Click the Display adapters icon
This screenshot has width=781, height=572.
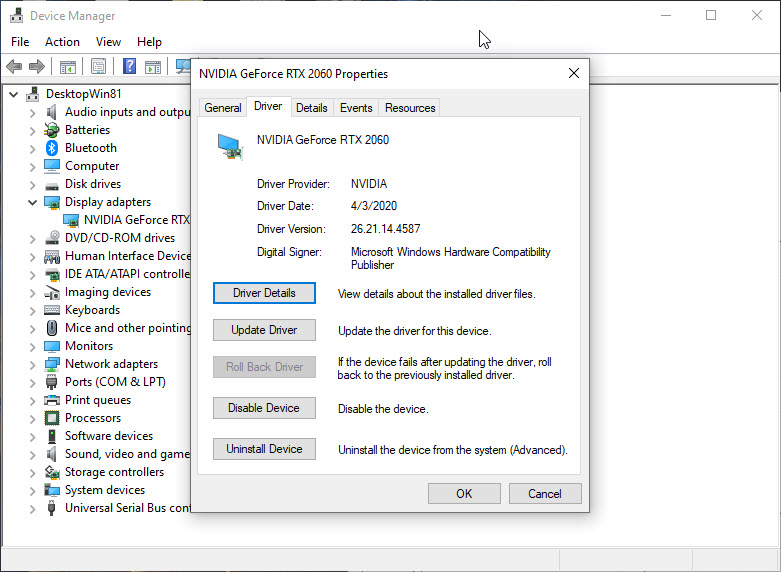click(52, 202)
